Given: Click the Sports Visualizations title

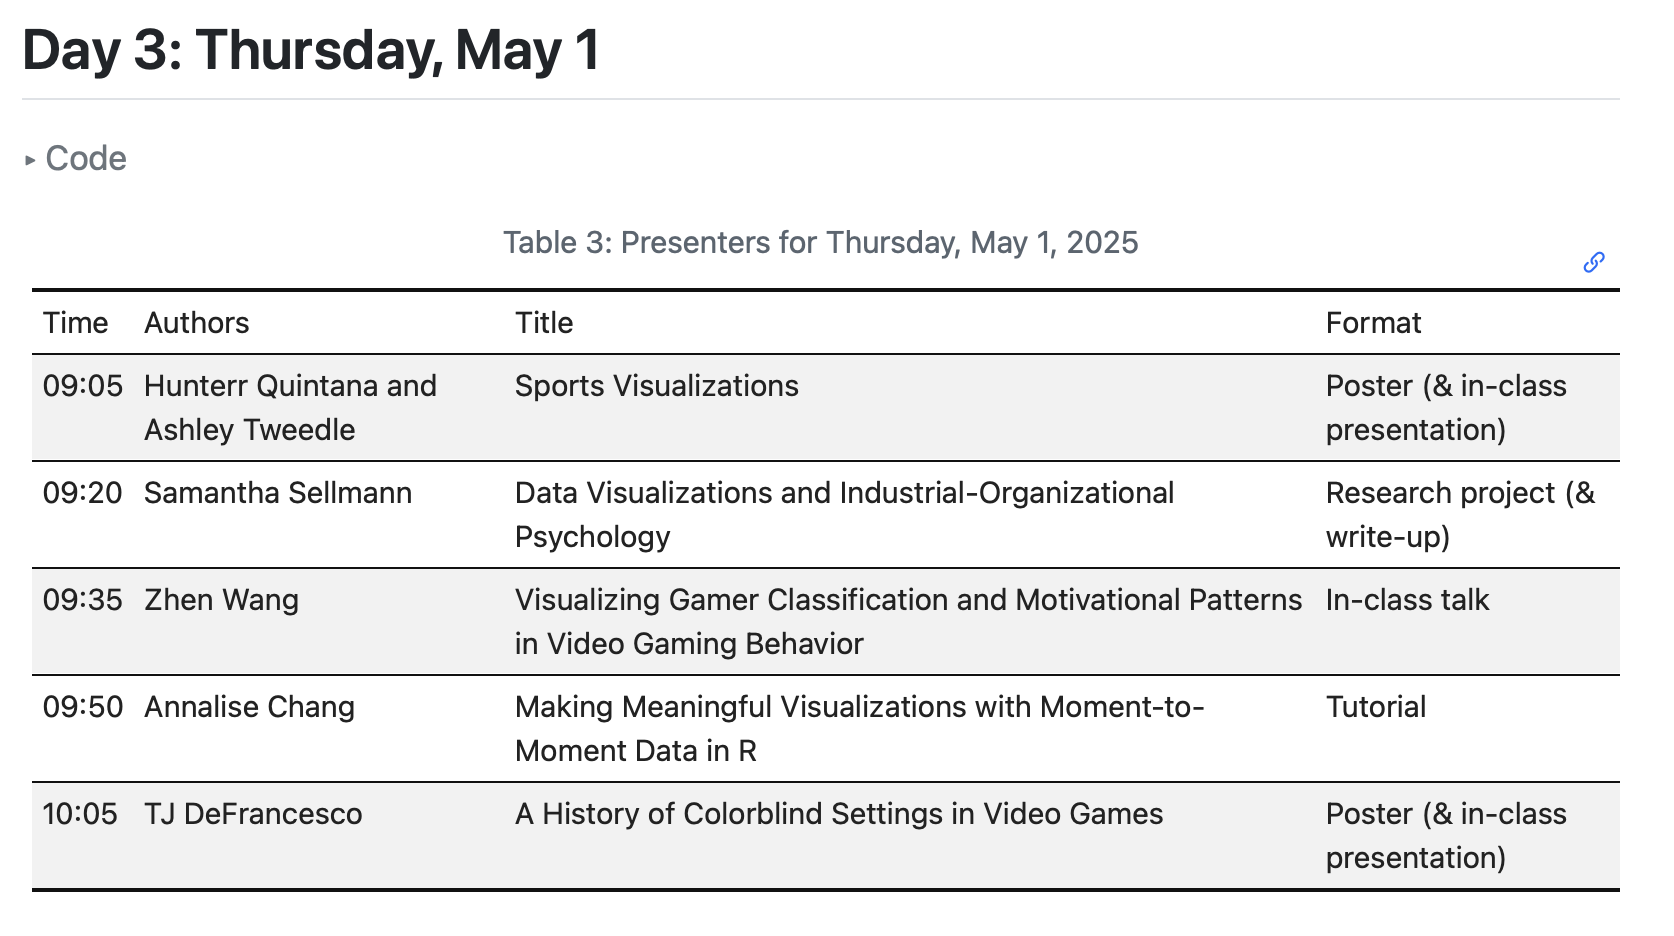Looking at the screenshot, I should (656, 386).
